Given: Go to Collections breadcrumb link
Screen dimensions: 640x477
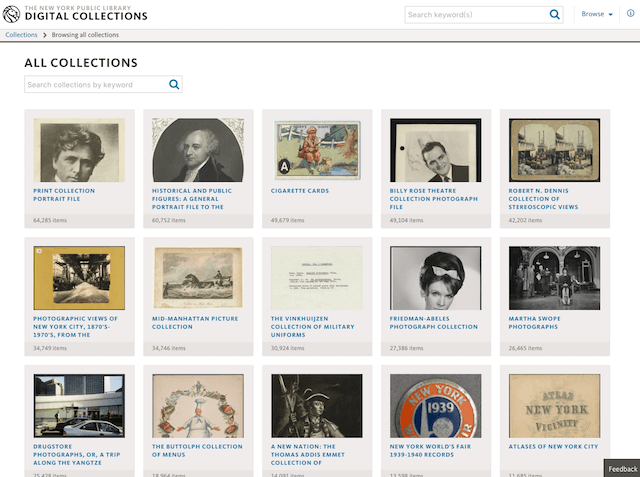Looking at the screenshot, I should pyautogui.click(x=21, y=35).
